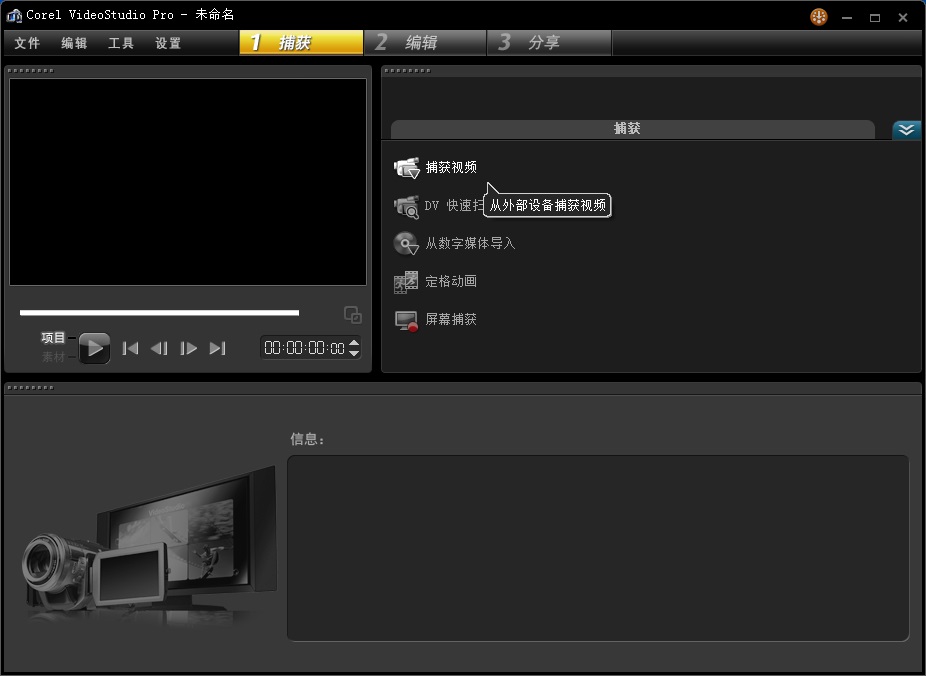Click the Corel VideoStudio app icon

14,17
